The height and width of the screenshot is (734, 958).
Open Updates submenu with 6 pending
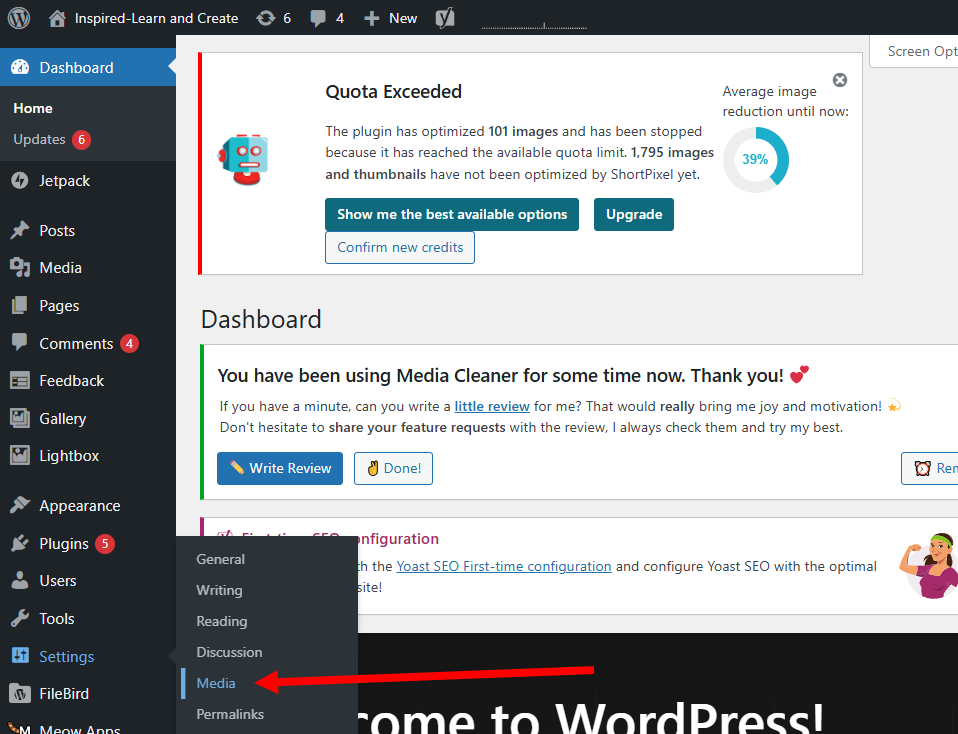click(x=52, y=139)
